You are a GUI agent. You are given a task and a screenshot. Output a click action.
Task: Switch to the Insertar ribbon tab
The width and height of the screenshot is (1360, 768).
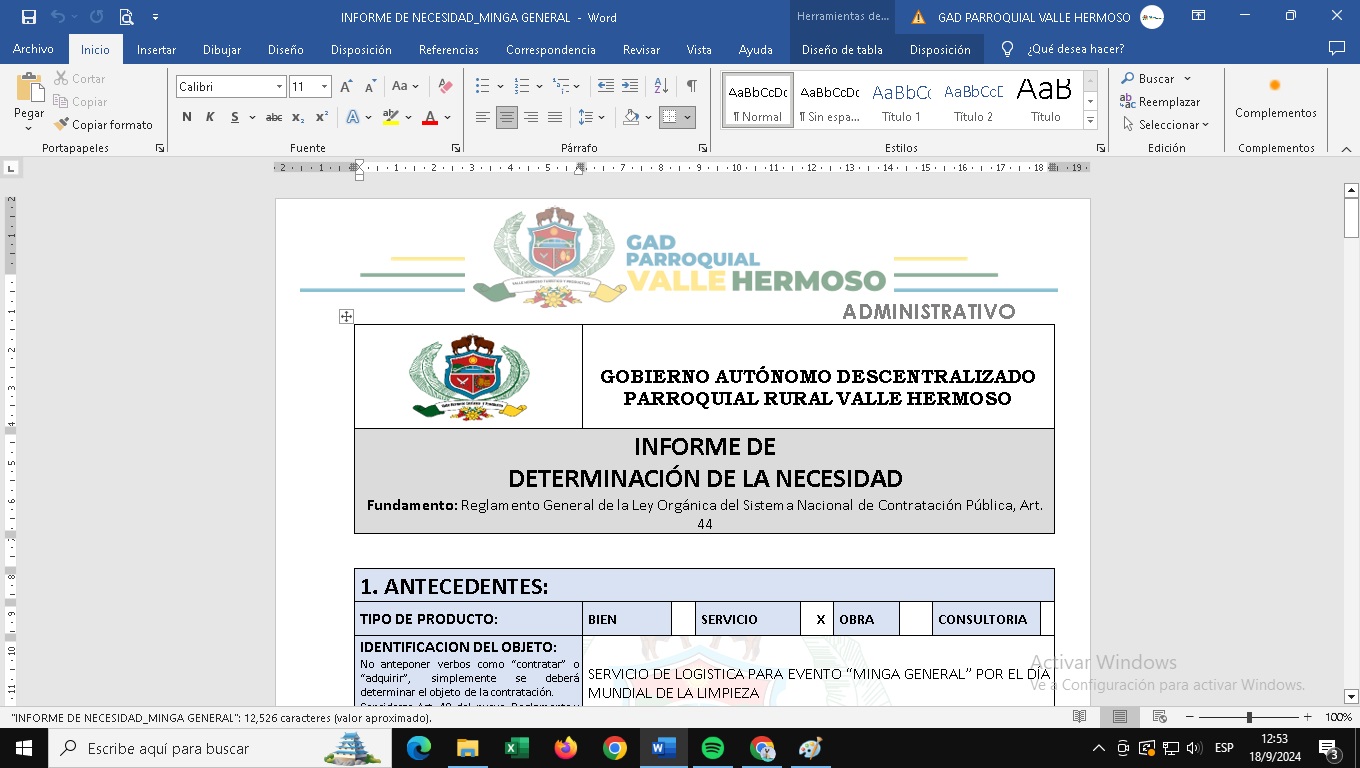coord(156,50)
